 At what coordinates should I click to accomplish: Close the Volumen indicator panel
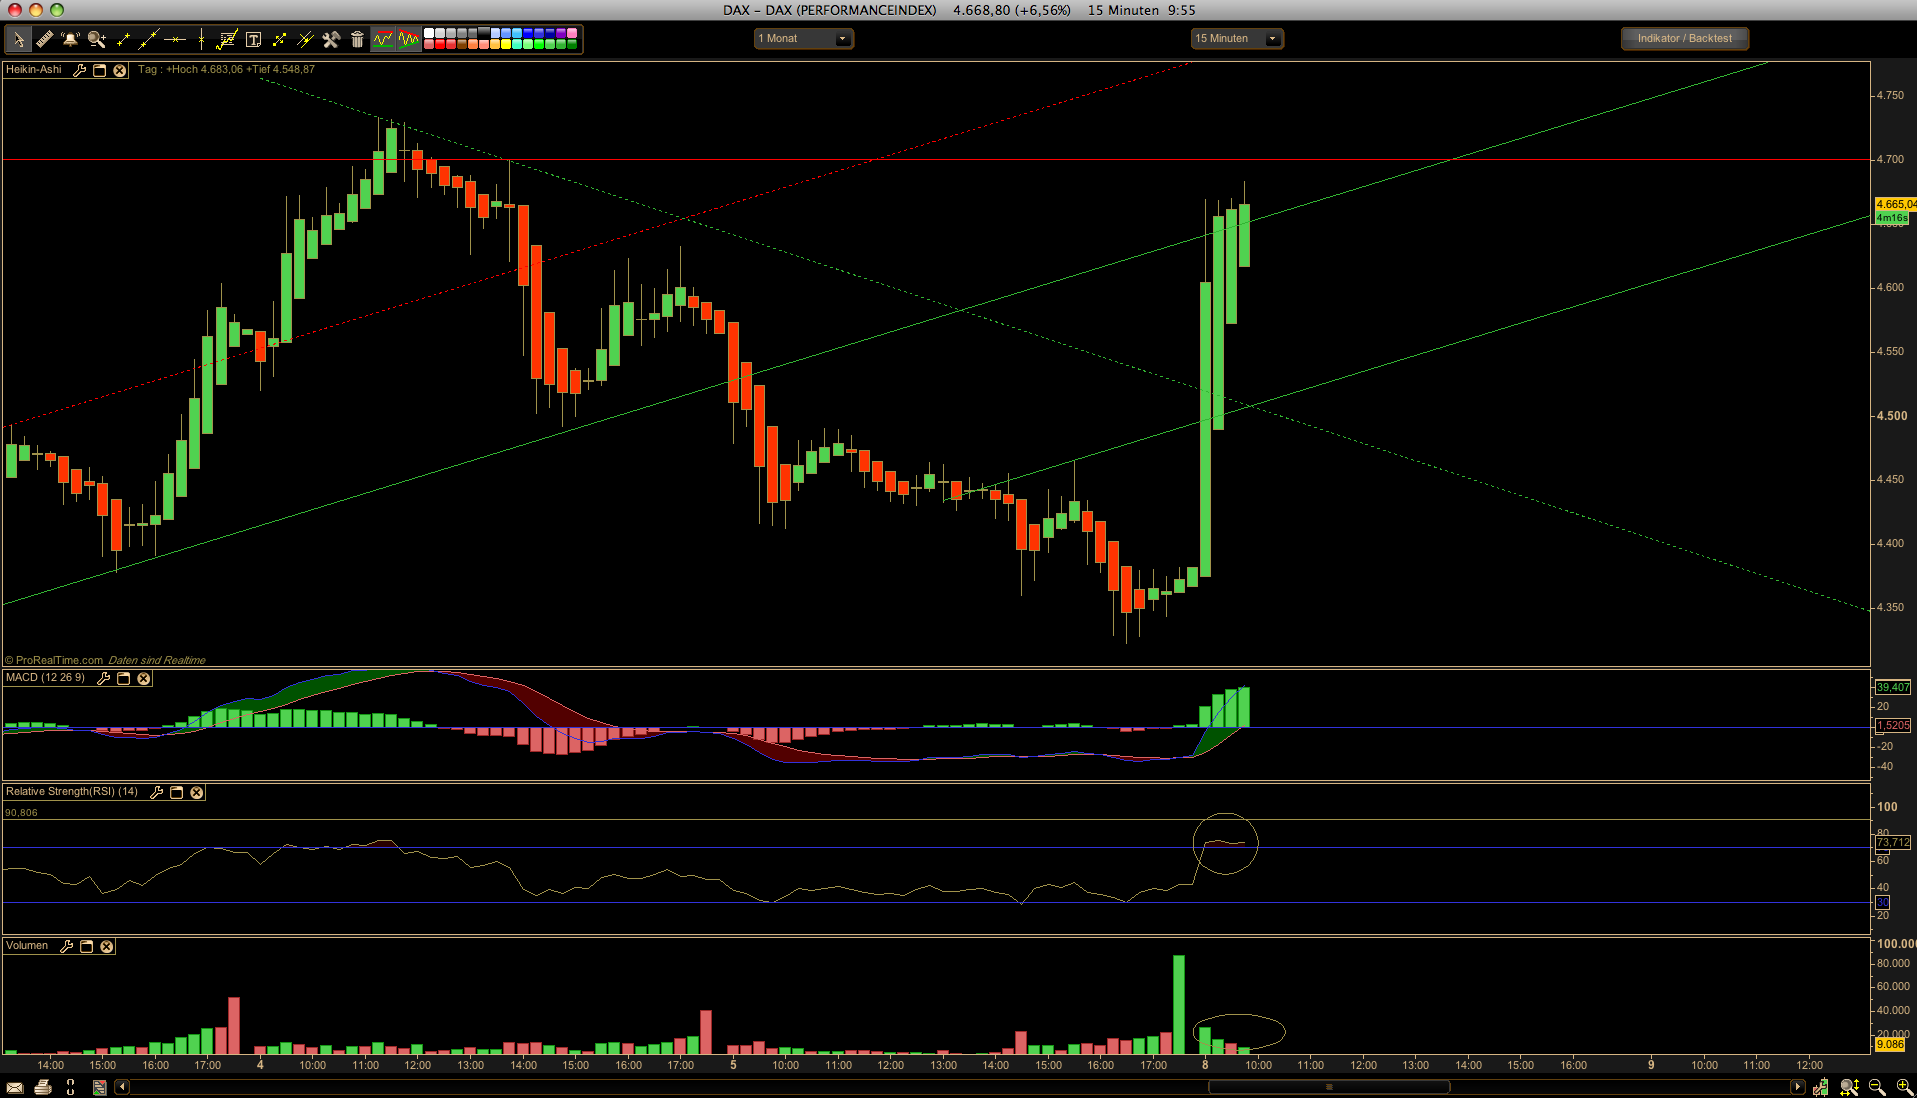pos(107,946)
